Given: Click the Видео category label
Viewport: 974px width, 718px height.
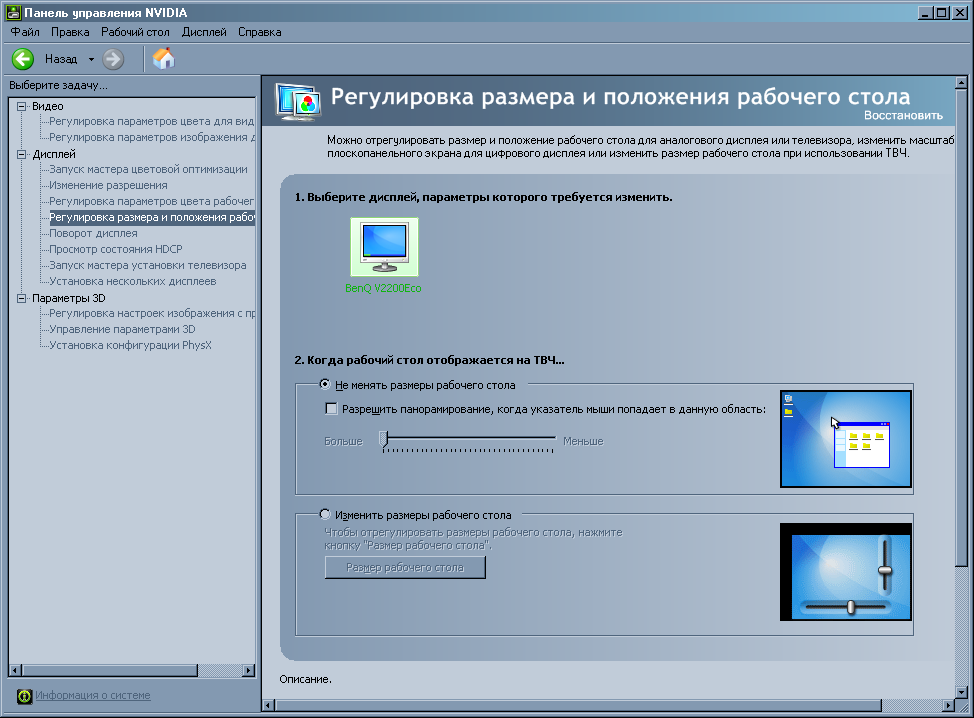Looking at the screenshot, I should pyautogui.click(x=48, y=106).
